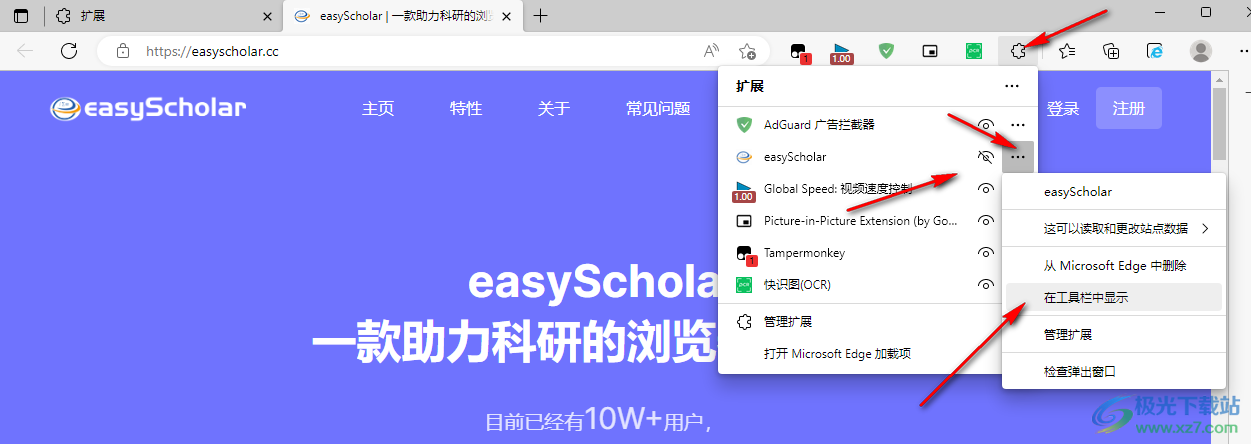View site information lock icon
Screen dimensions: 1251x444
123,51
